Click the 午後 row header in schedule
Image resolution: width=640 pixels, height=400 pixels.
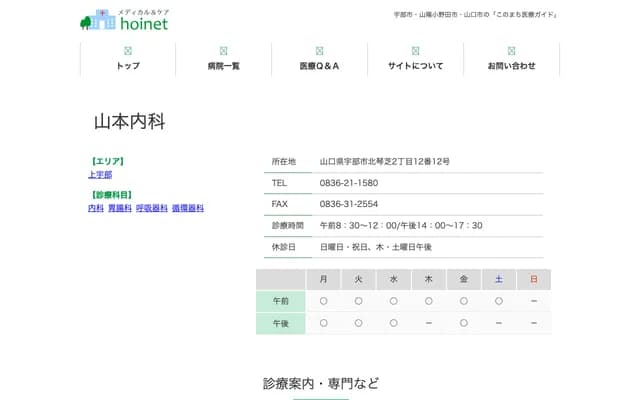coord(281,323)
